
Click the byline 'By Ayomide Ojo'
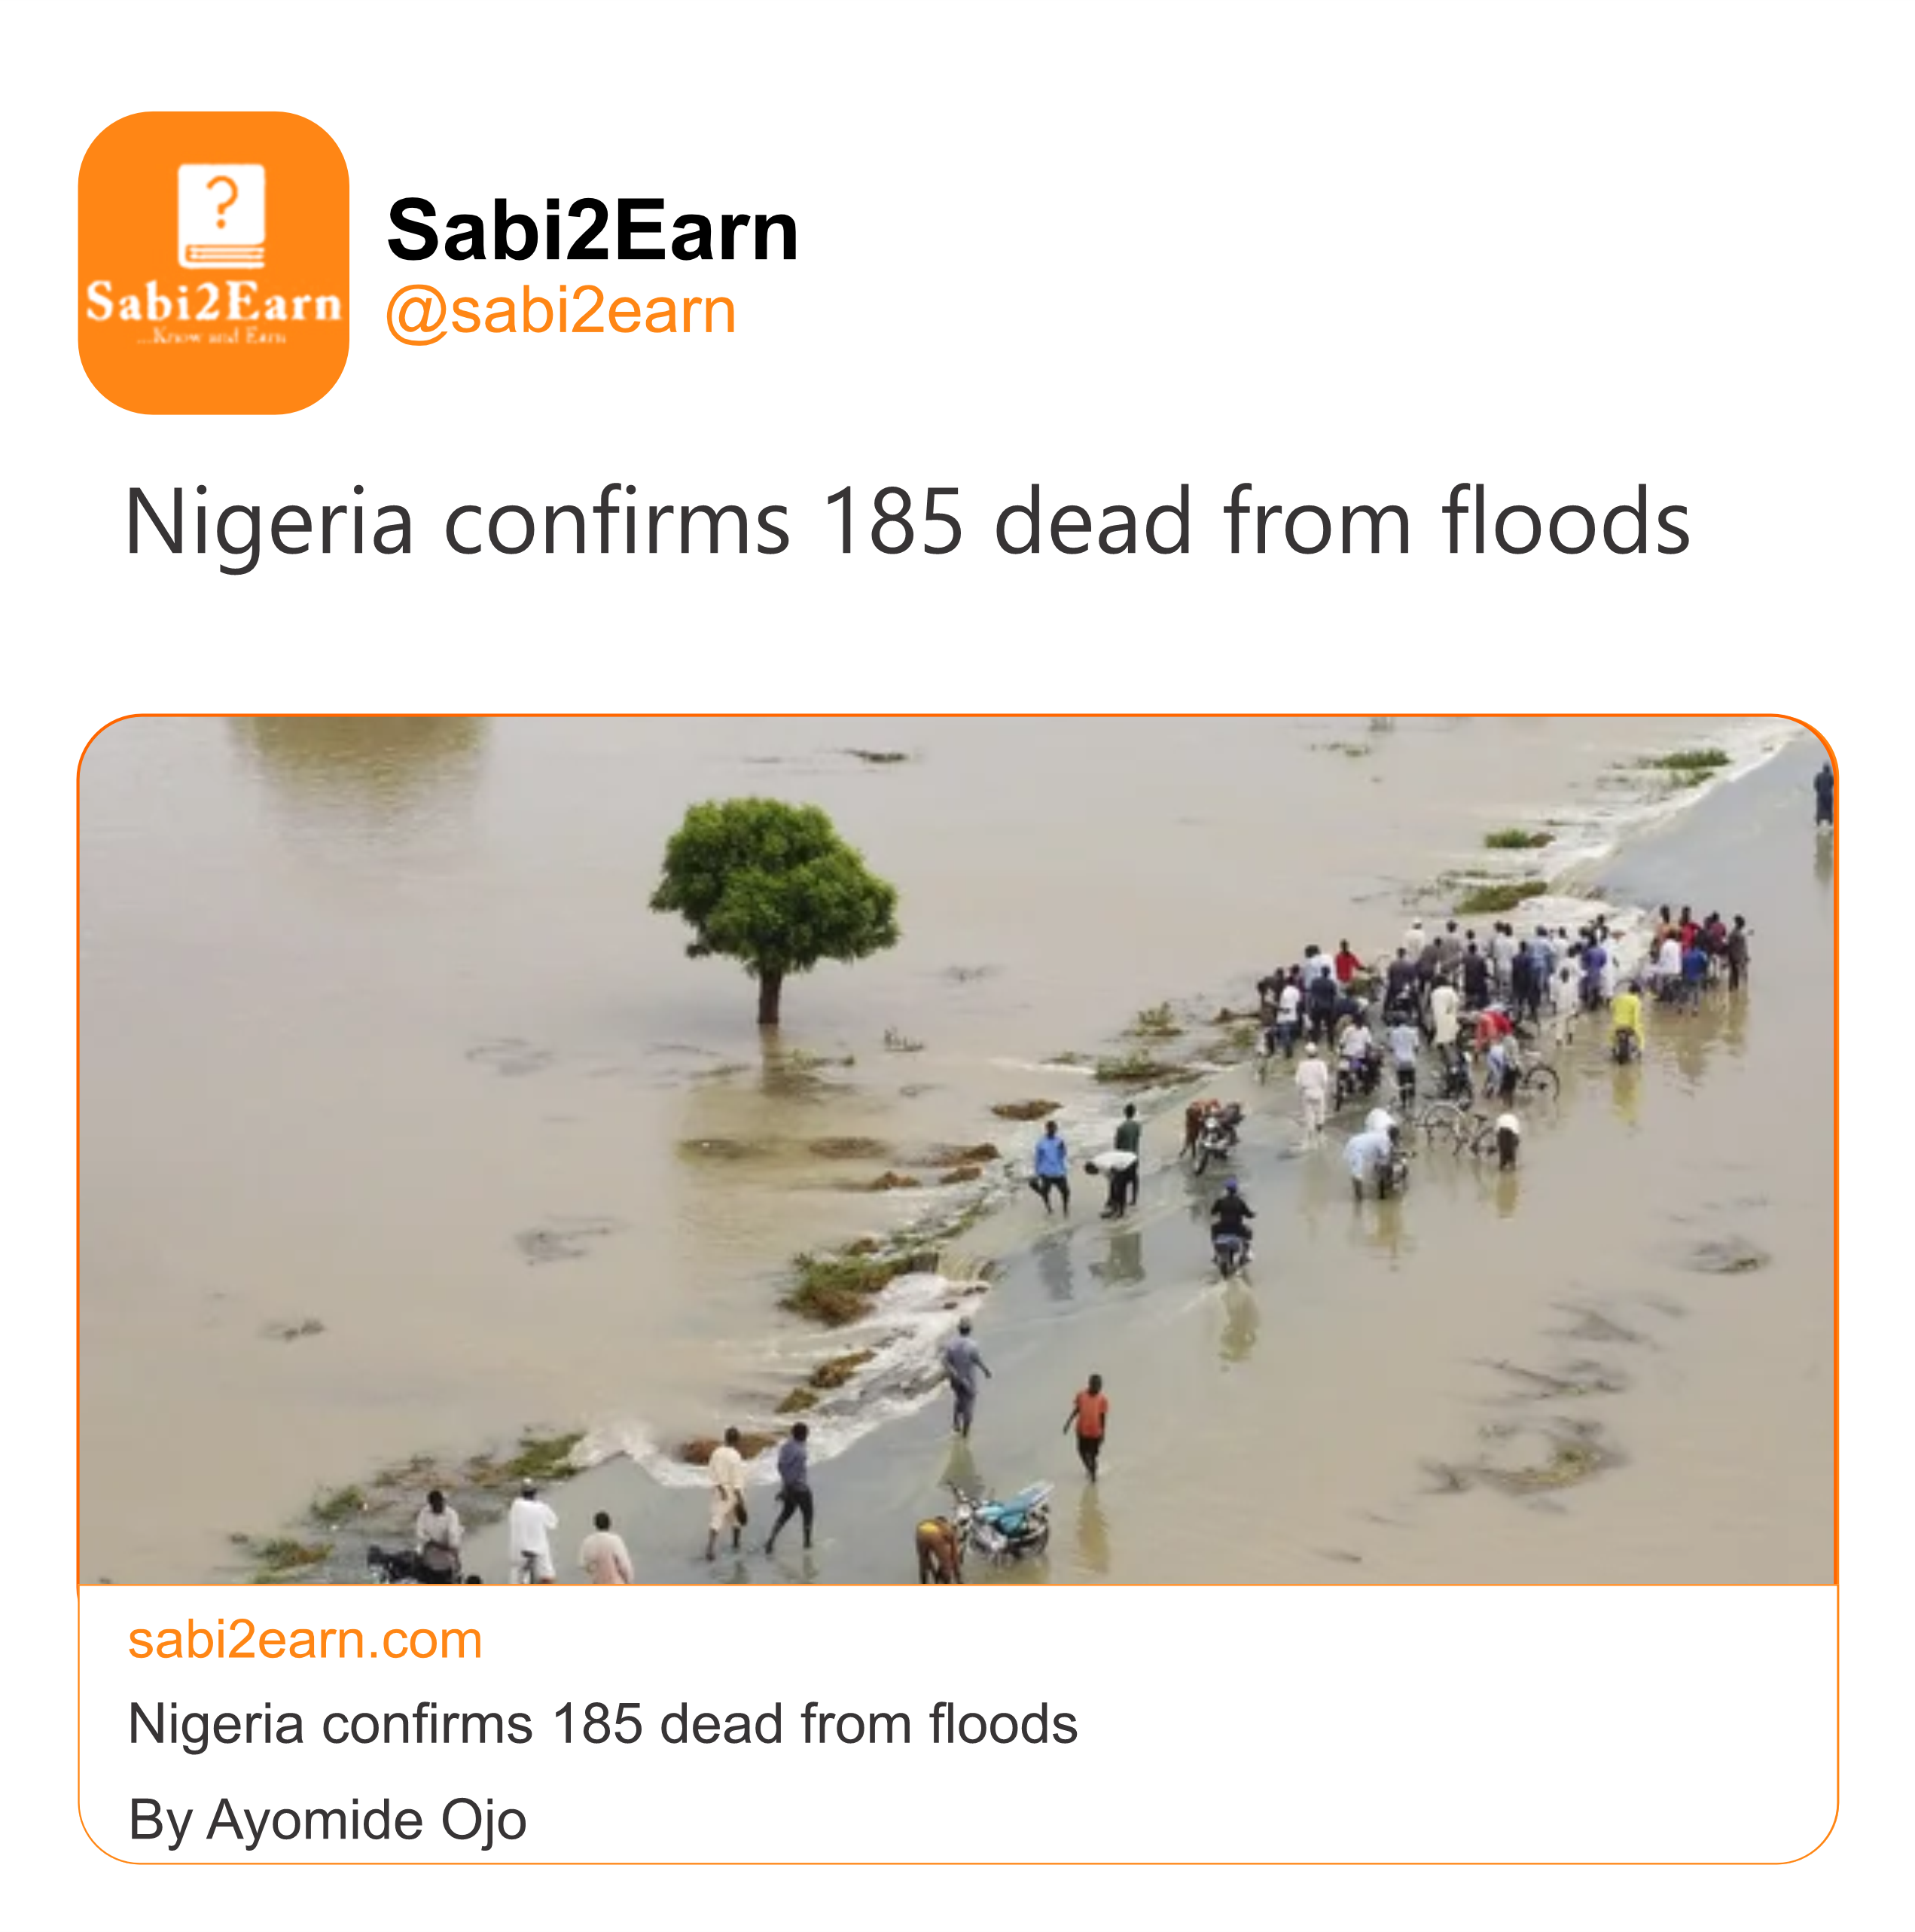(x=327, y=1819)
